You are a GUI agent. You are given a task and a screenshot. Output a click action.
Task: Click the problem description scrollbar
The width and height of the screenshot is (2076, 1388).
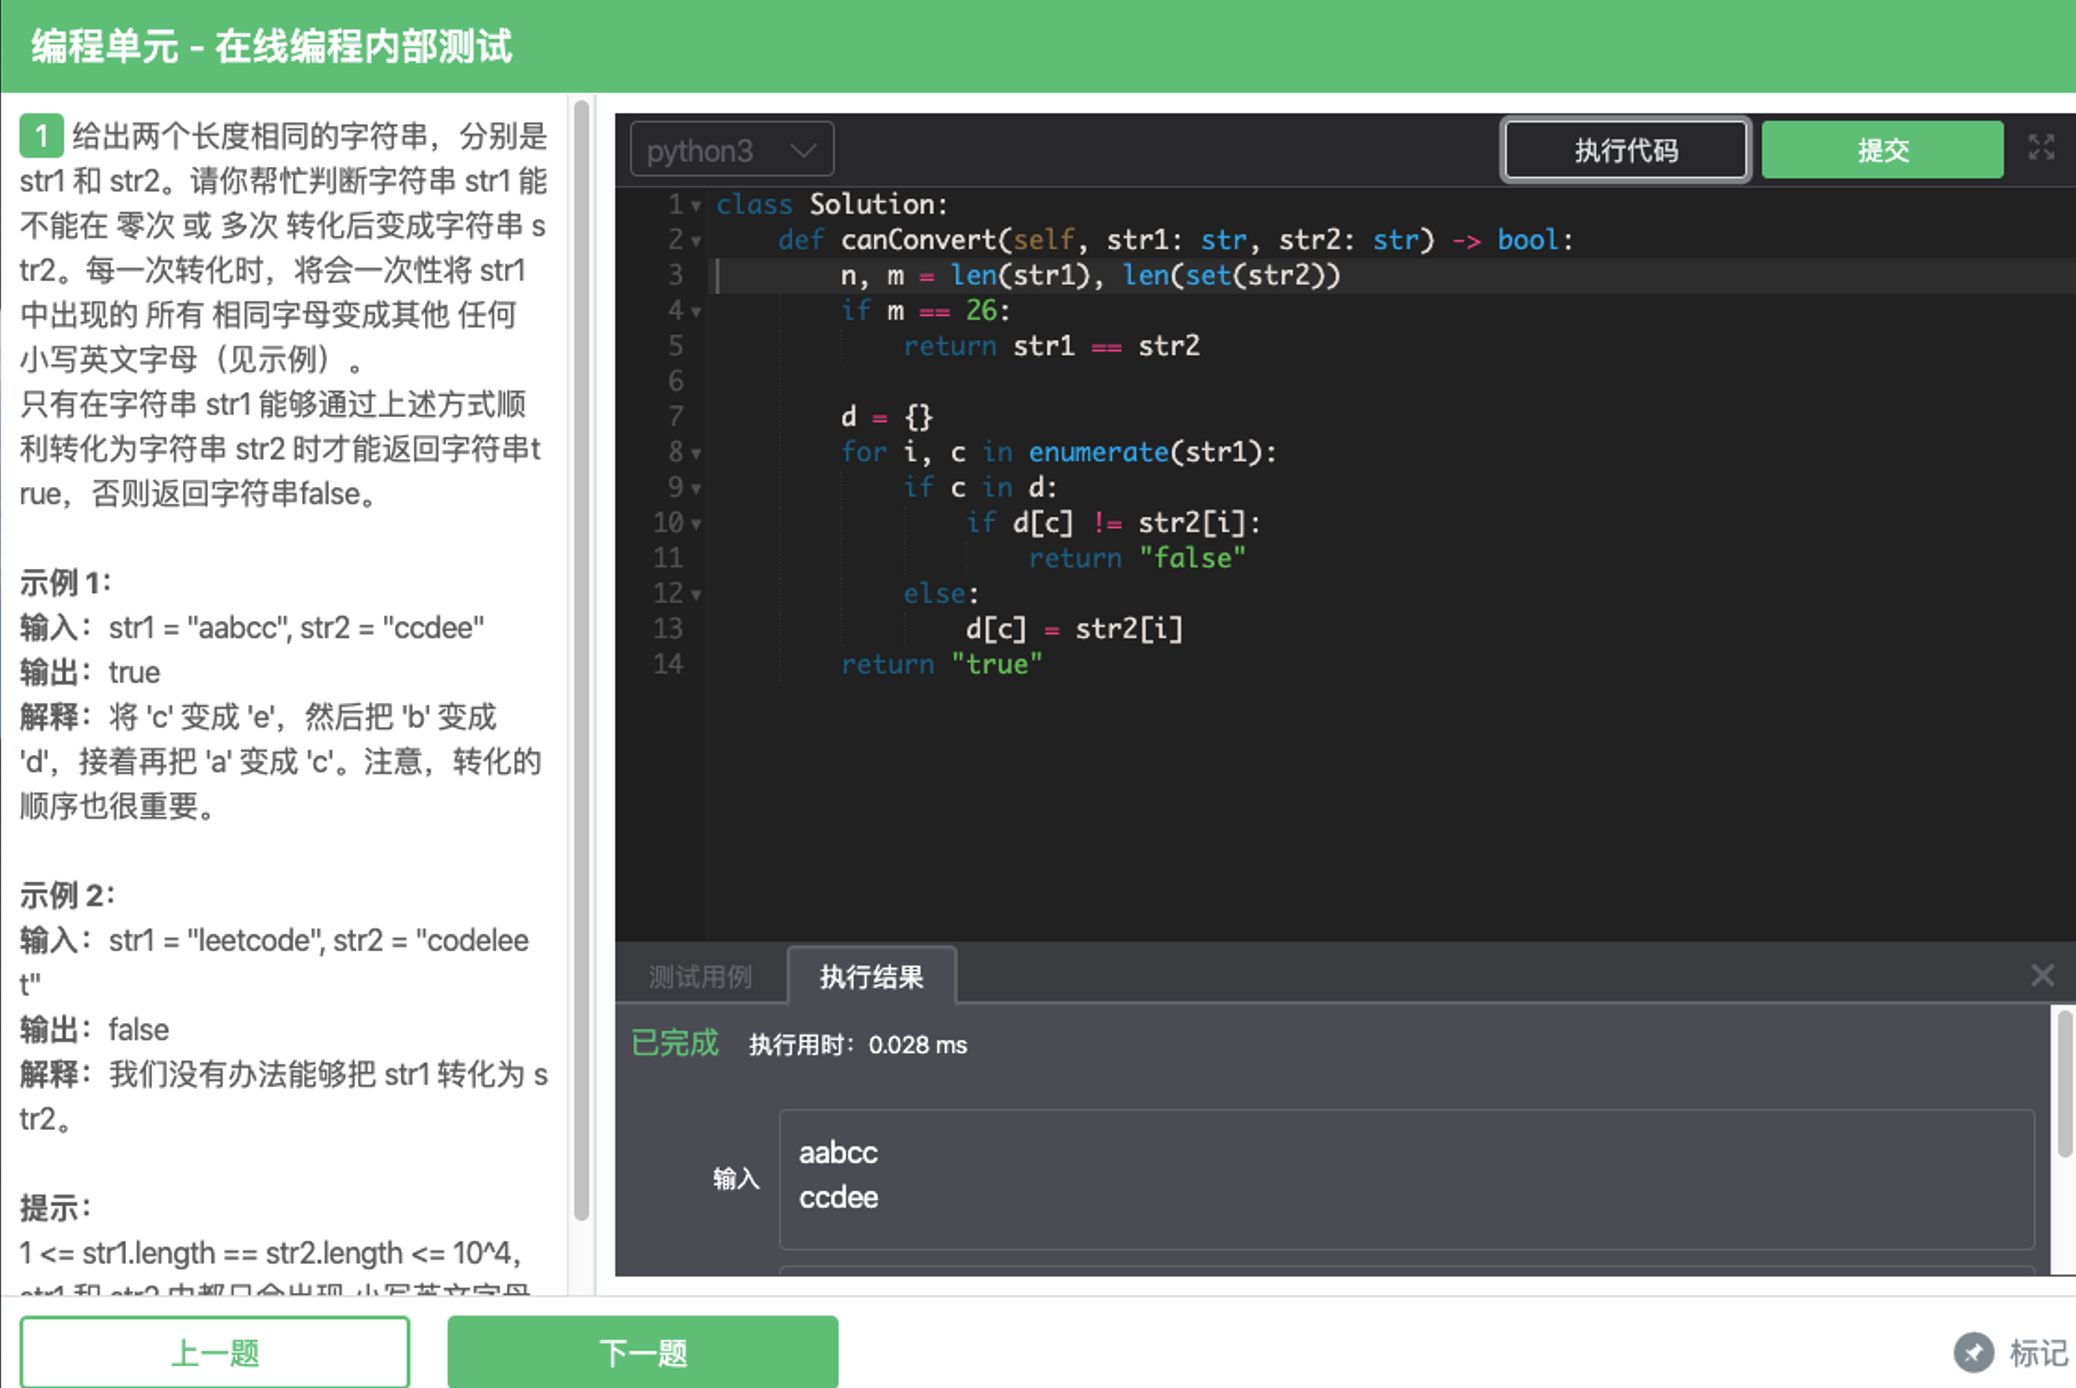582,660
